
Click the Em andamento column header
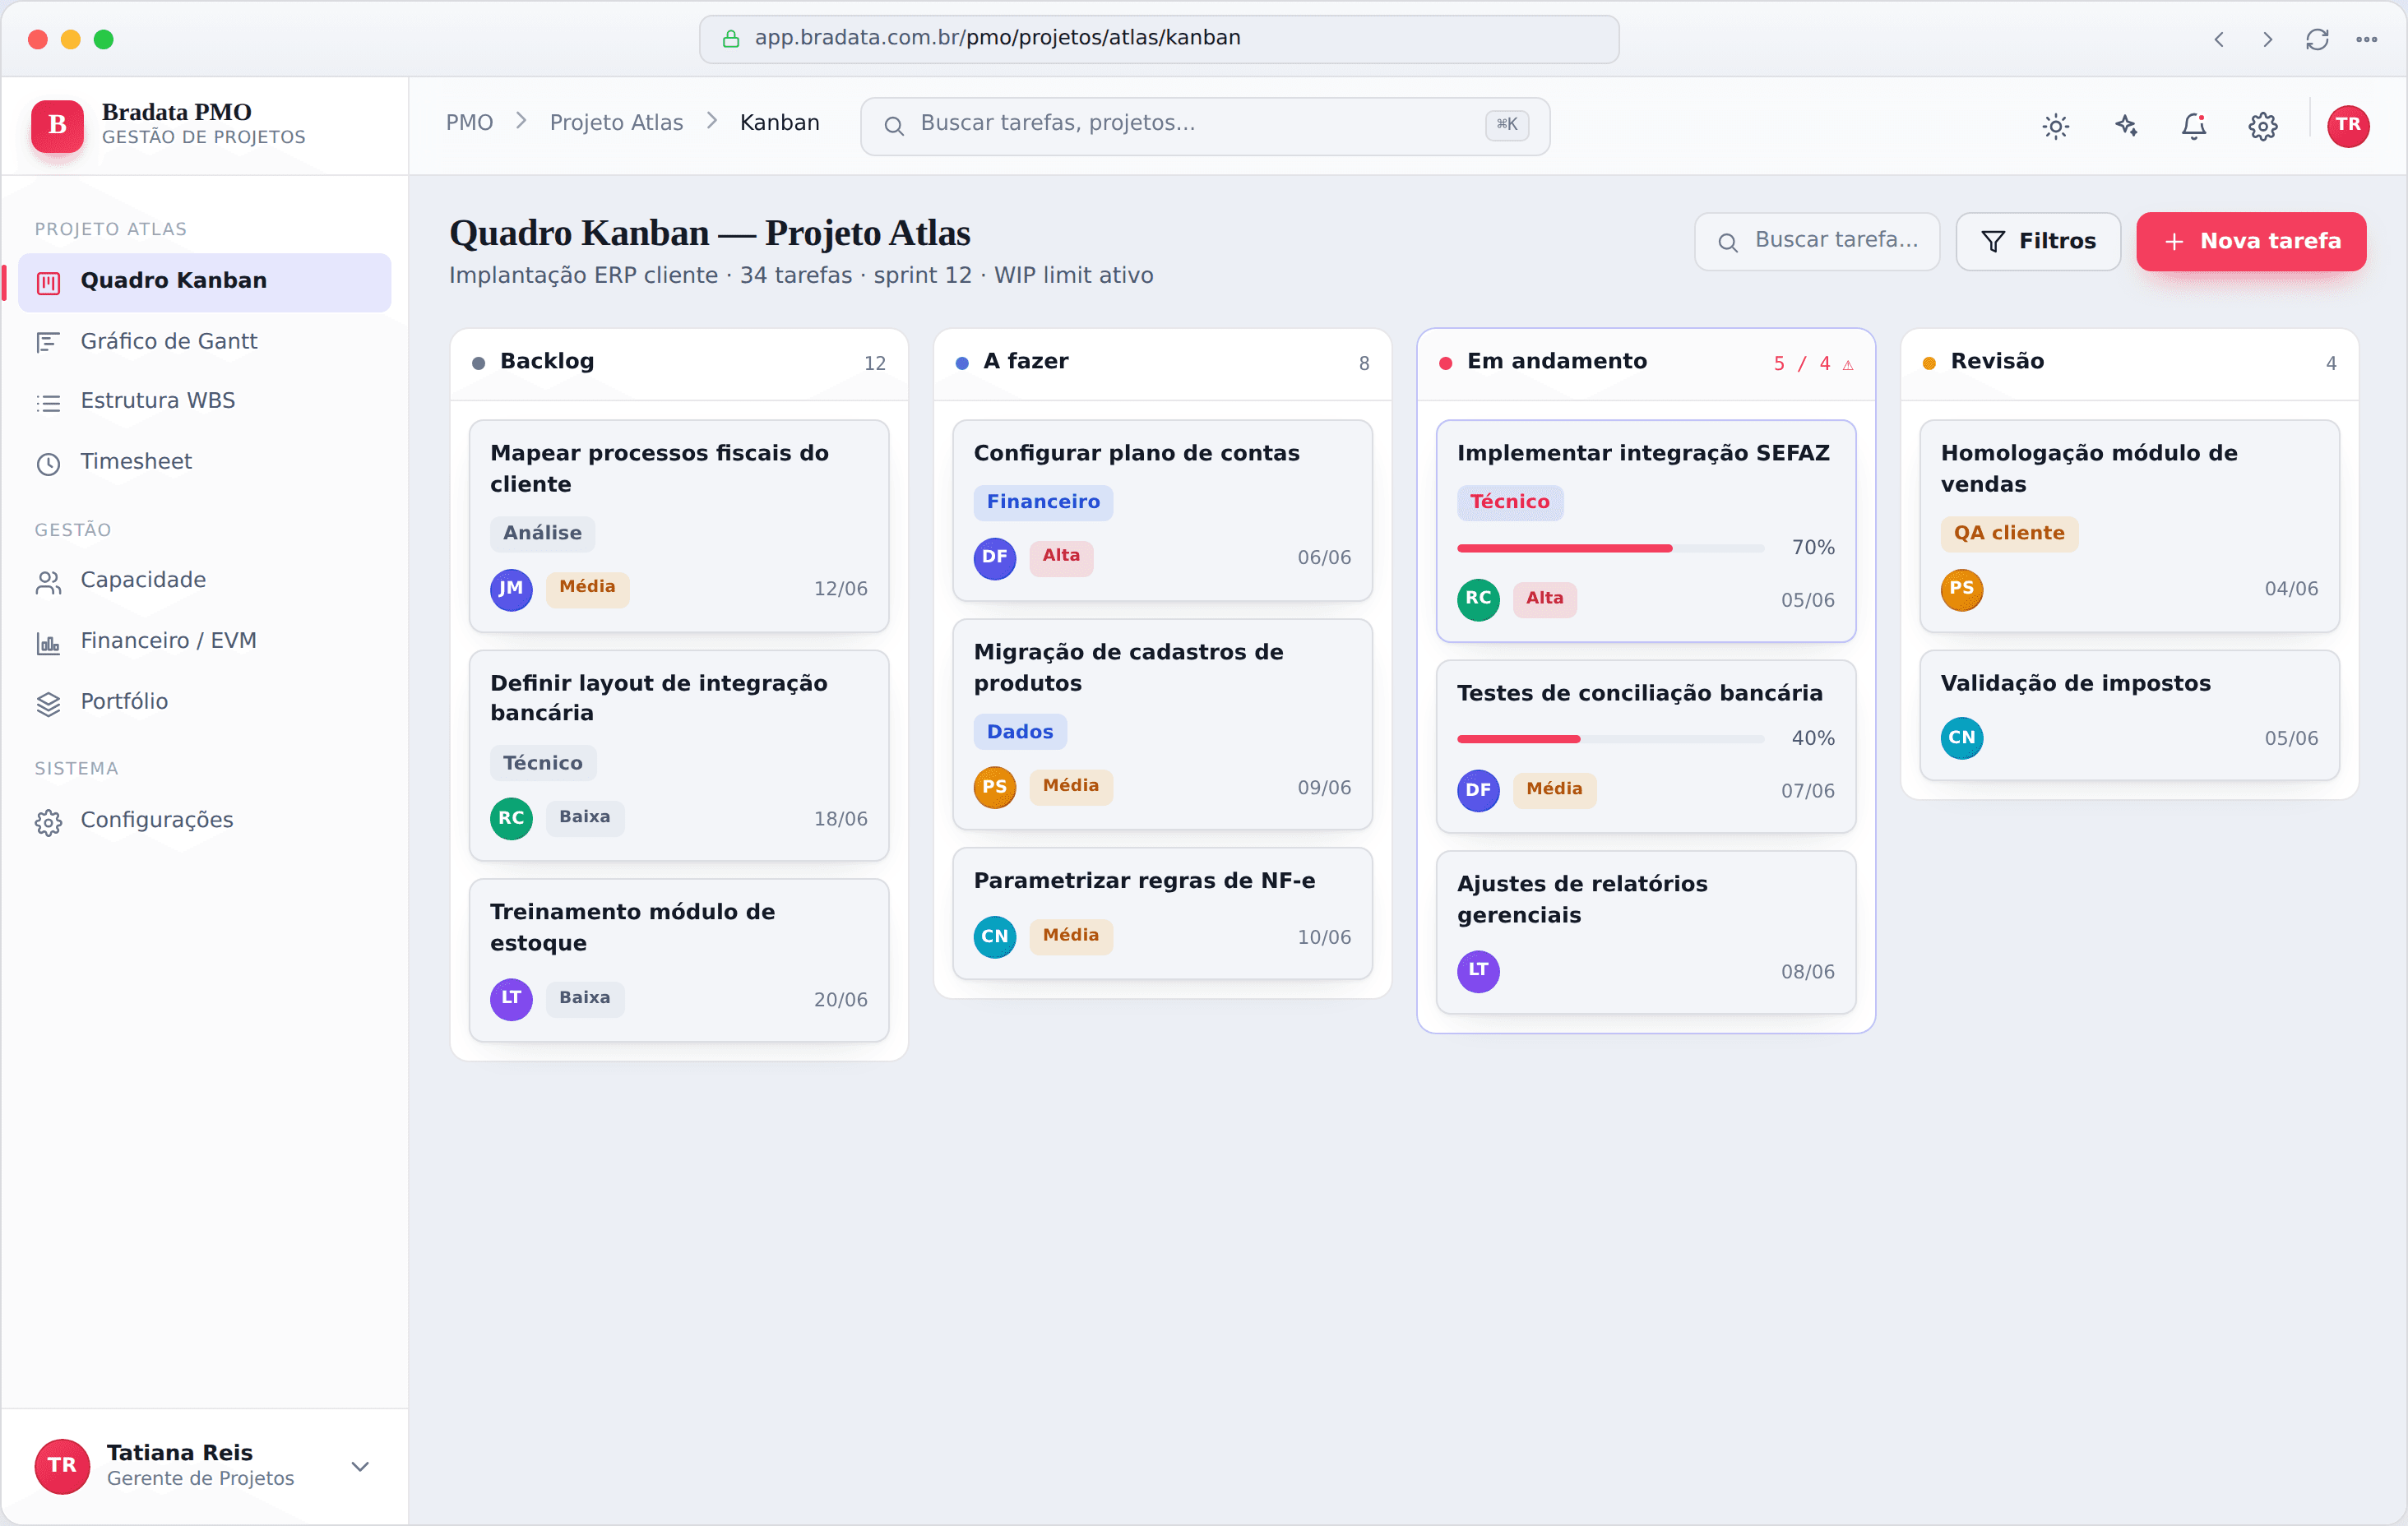click(1645, 364)
